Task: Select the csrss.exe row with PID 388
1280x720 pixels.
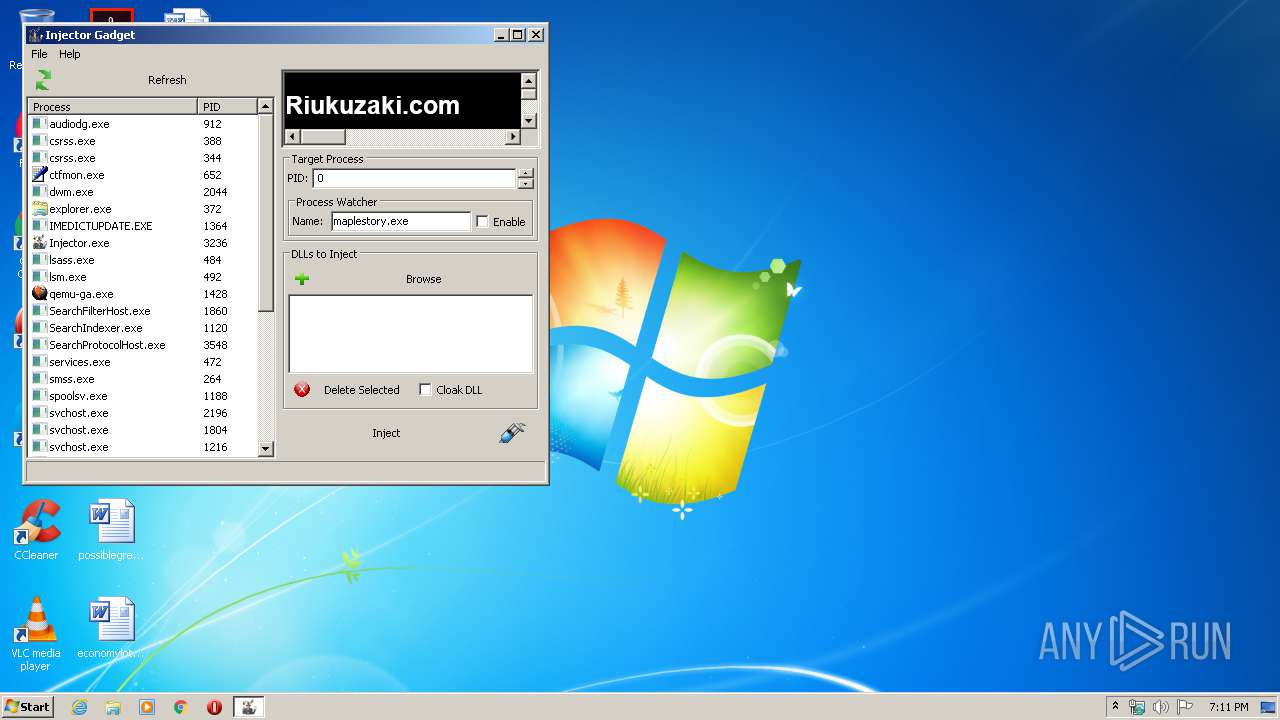Action: click(144, 141)
